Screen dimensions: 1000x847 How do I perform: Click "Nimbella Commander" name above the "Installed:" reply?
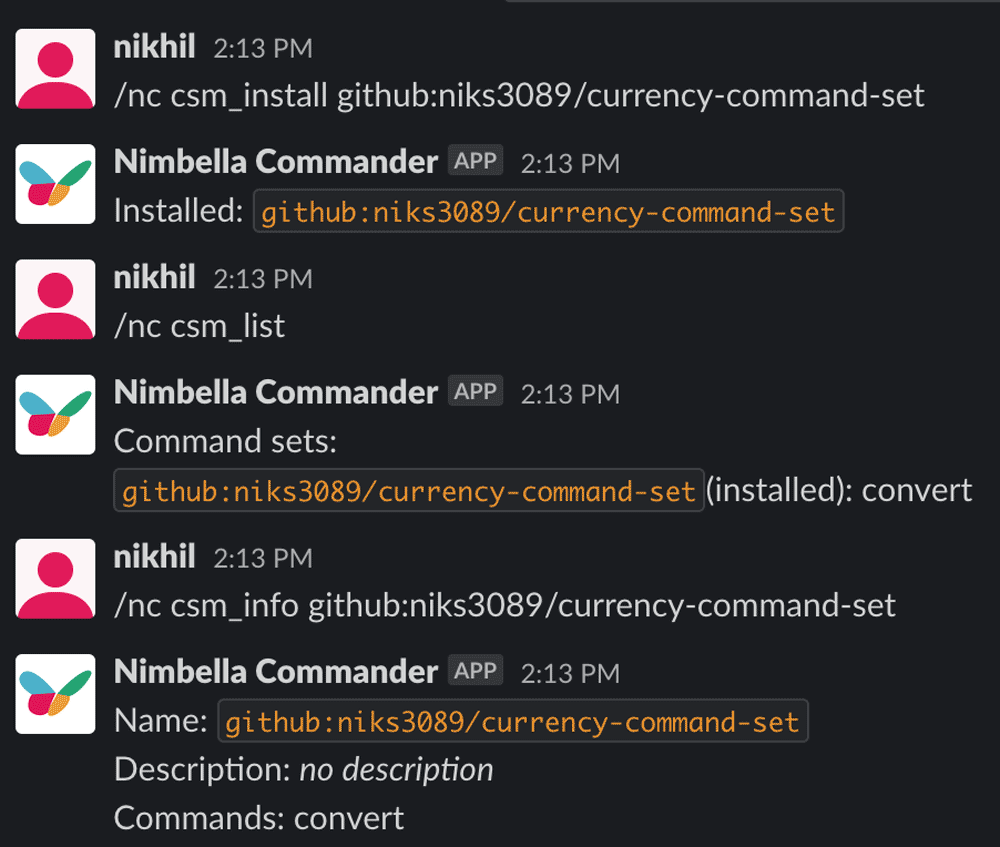click(276, 162)
